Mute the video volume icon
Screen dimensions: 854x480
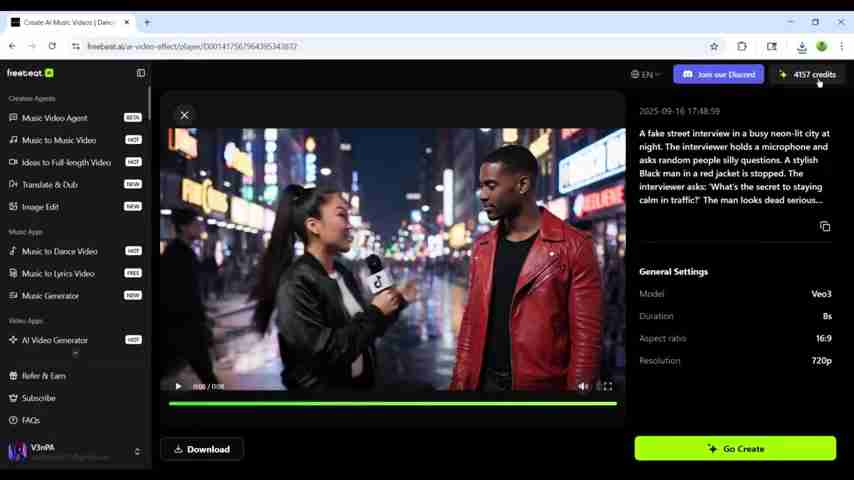pyautogui.click(x=583, y=386)
